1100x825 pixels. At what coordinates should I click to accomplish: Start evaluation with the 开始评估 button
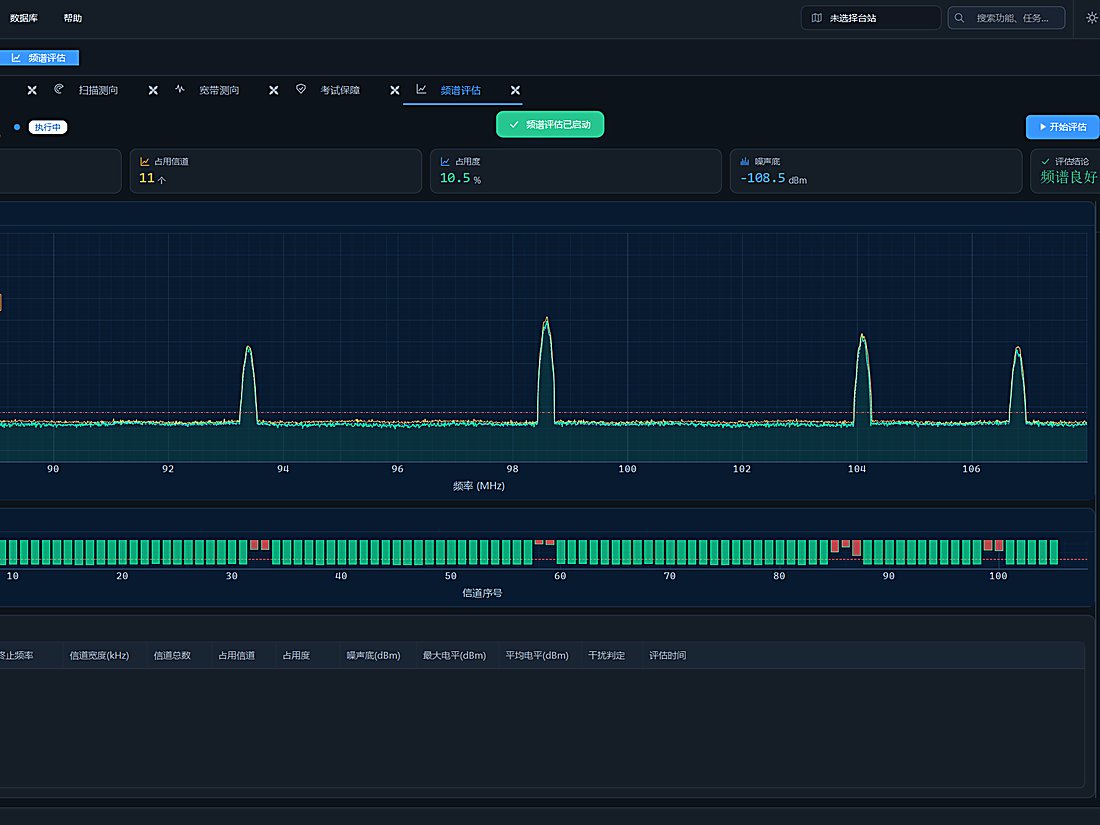1062,127
